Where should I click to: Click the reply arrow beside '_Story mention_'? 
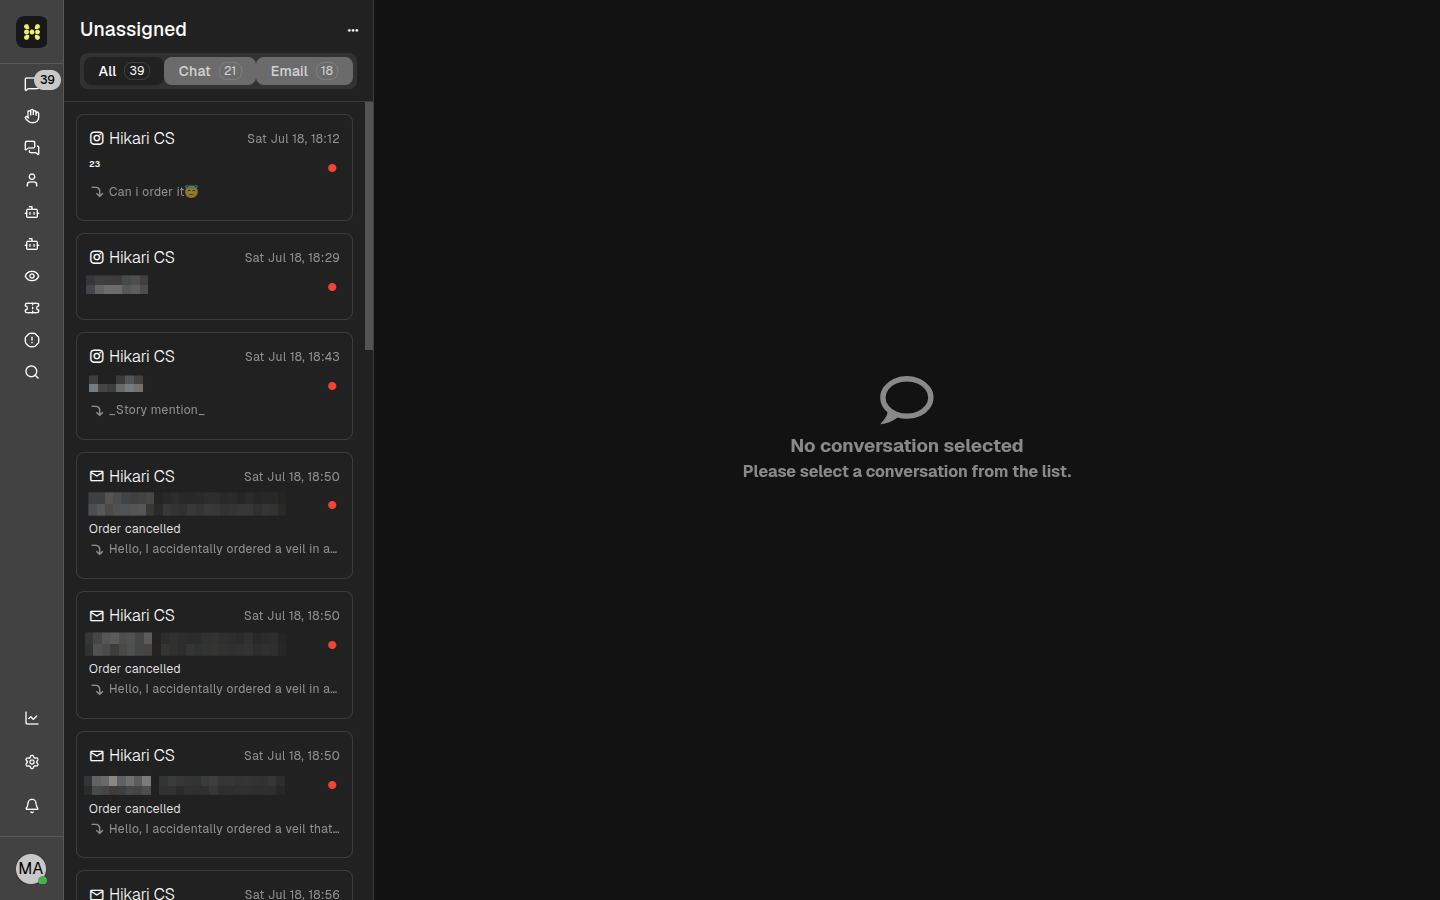[x=97, y=411]
